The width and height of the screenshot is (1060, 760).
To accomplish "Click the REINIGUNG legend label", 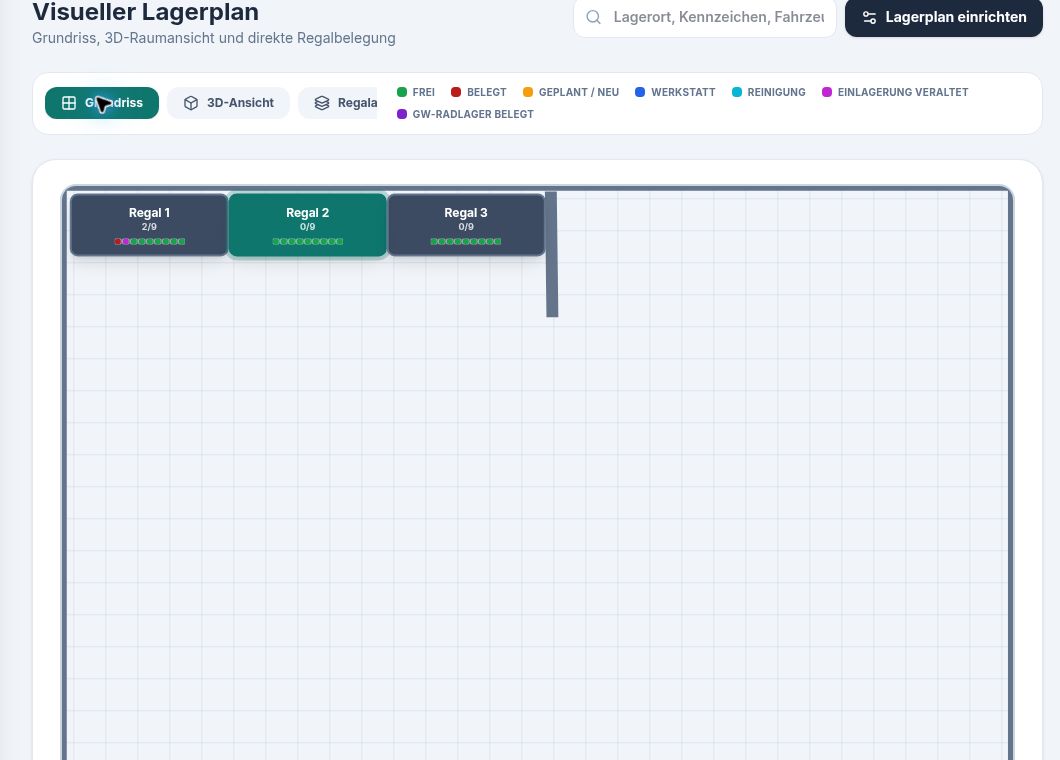I will tap(776, 92).
